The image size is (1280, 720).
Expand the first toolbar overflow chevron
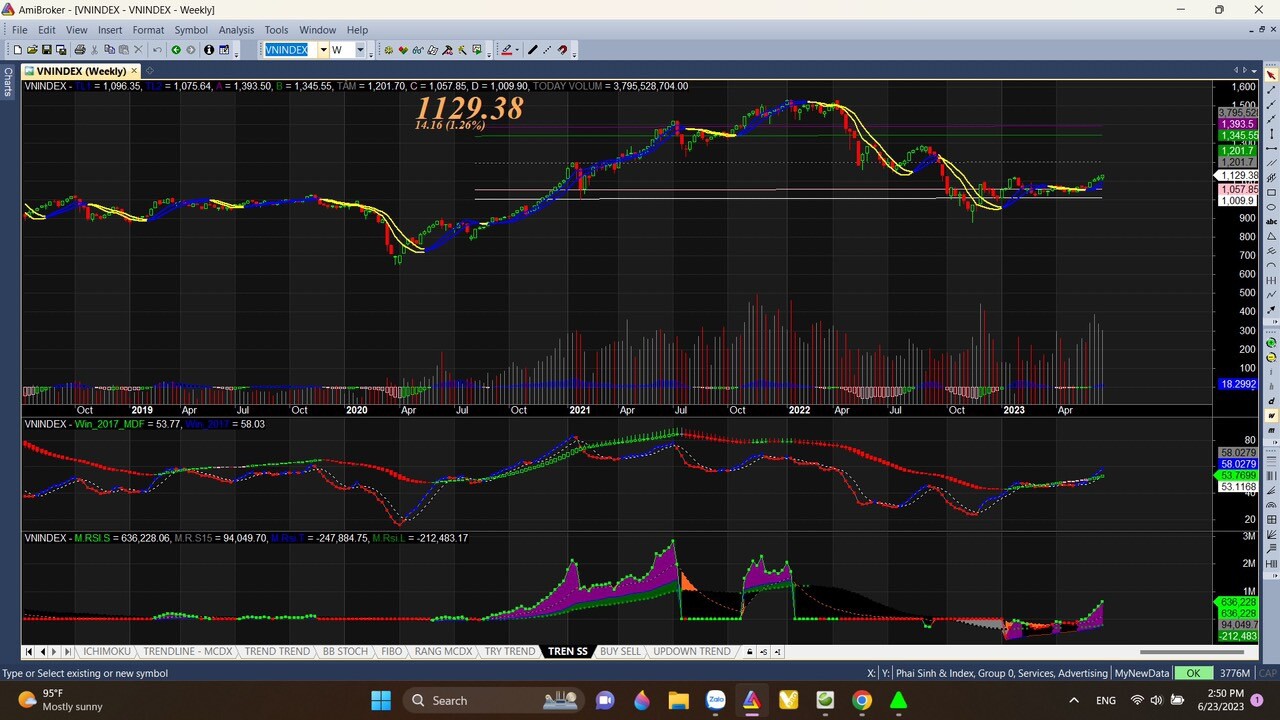236,52
